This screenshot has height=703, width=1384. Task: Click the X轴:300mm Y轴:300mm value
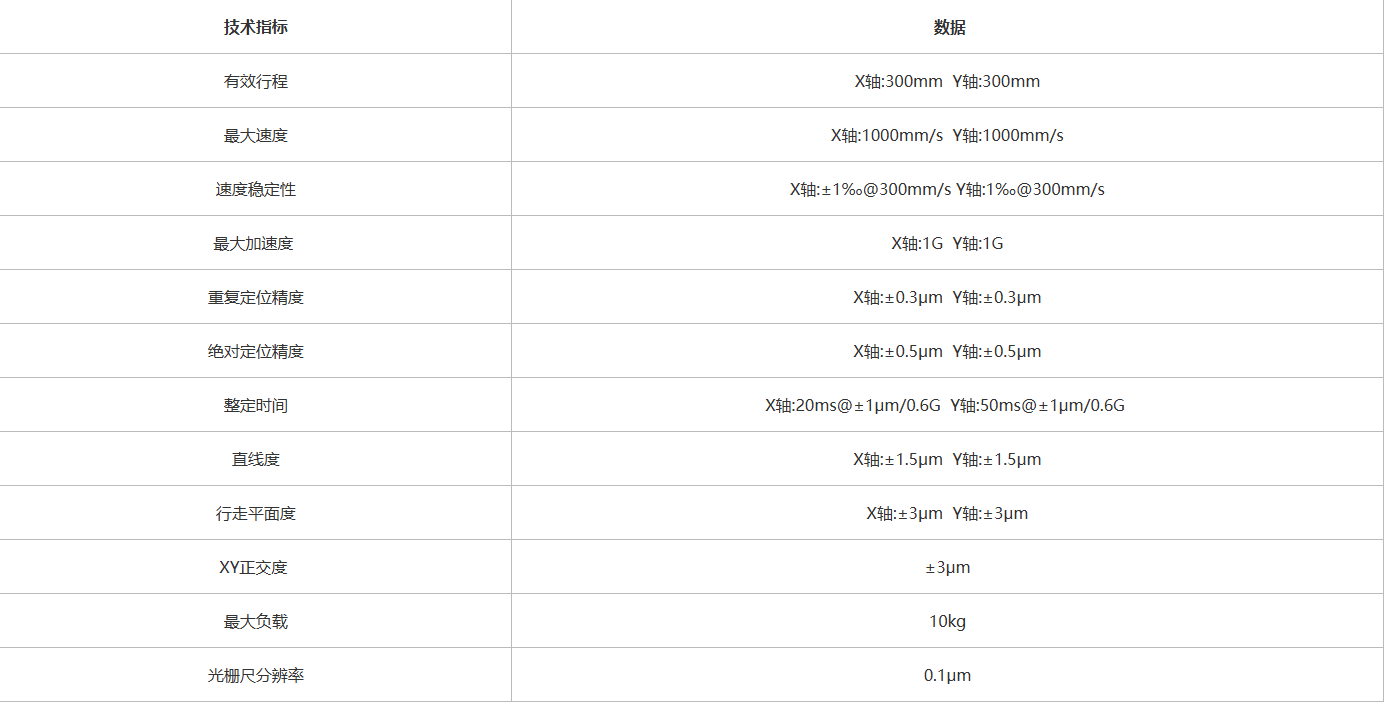click(x=947, y=81)
